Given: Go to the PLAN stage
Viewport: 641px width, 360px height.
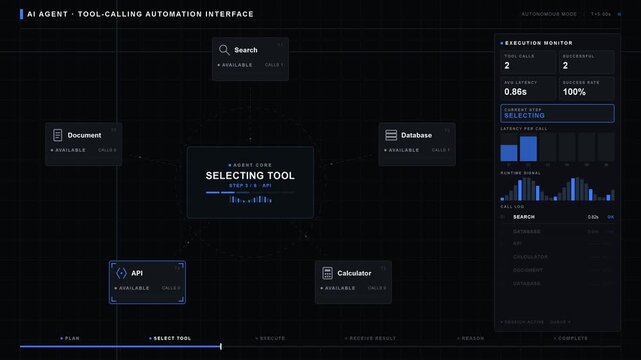Looking at the screenshot, I should tap(70, 338).
